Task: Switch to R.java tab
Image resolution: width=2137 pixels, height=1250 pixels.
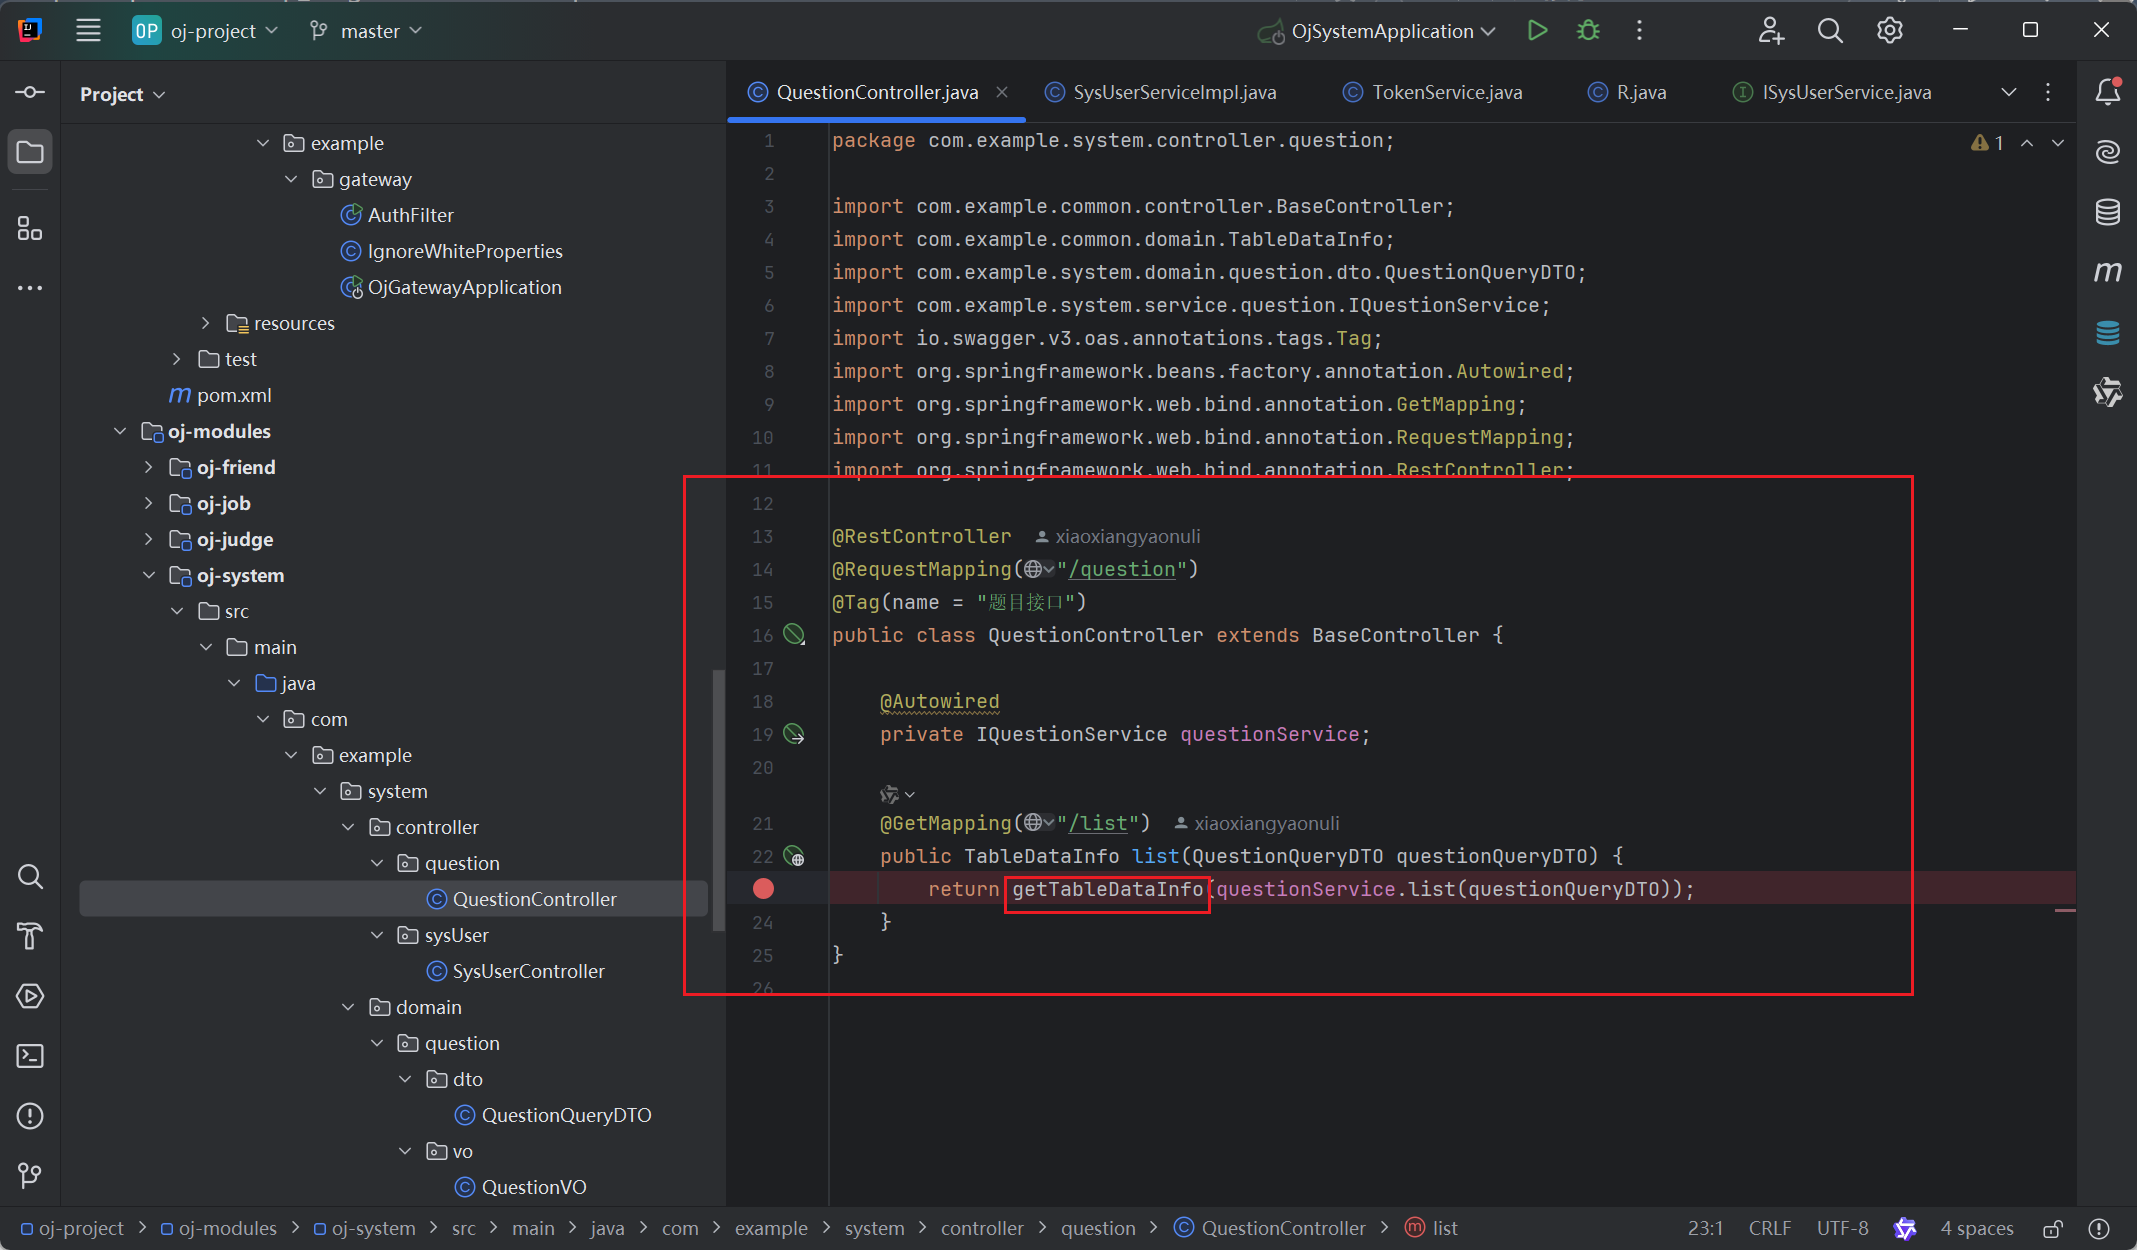Action: pyautogui.click(x=1627, y=92)
